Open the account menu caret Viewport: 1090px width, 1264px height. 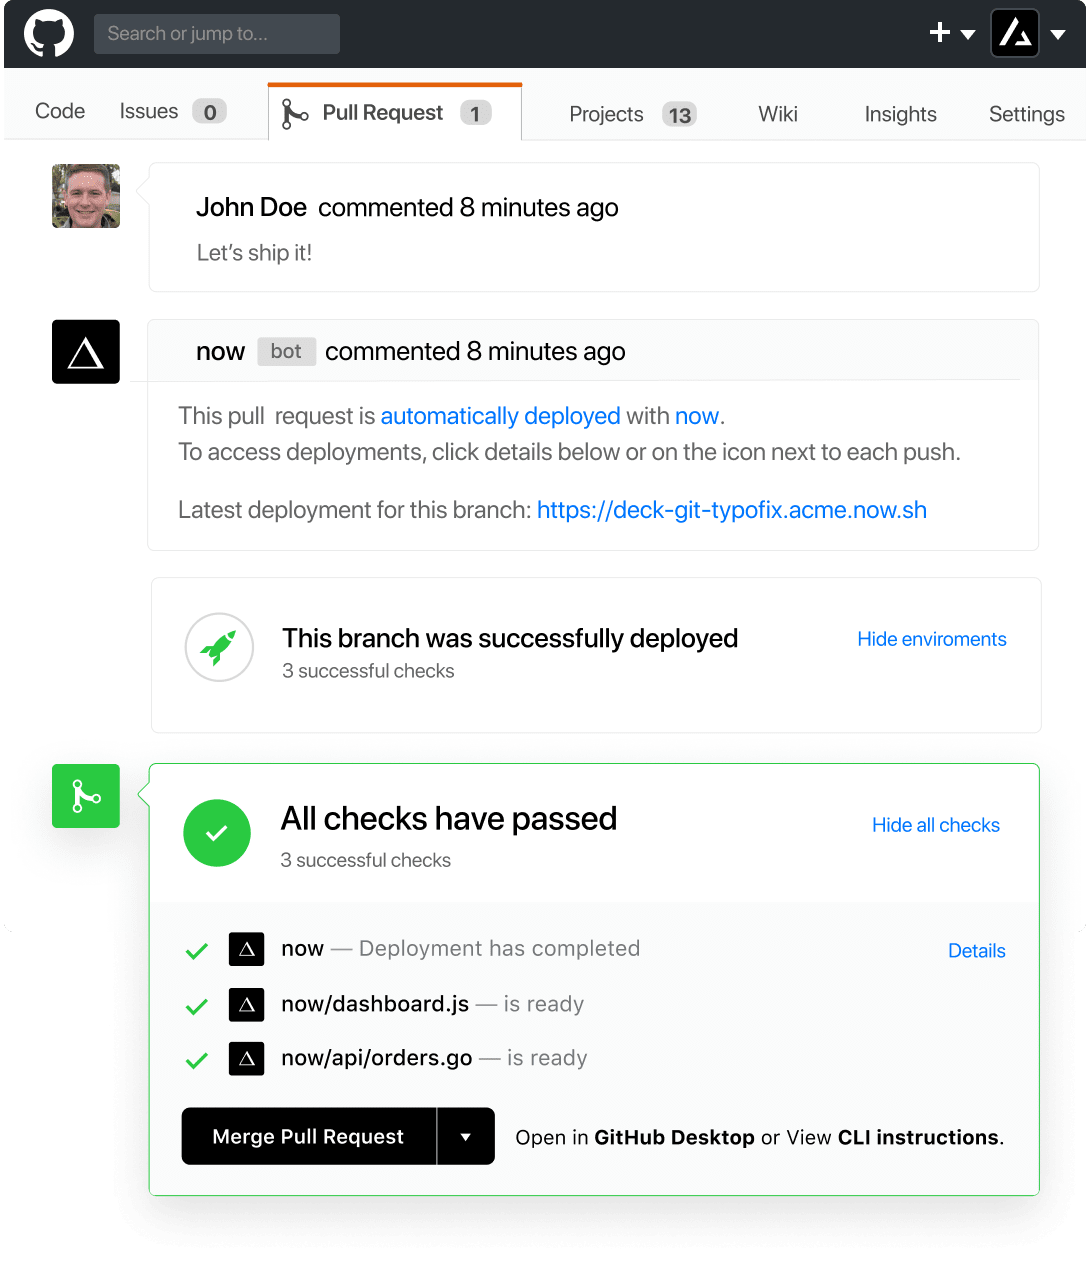pos(1058,34)
